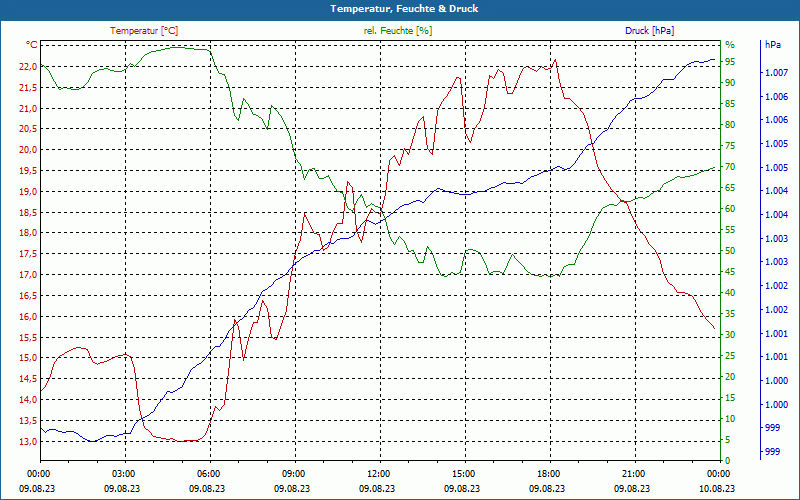Click '90' on the green humidity axis
The image size is (800, 500).
(x=730, y=83)
